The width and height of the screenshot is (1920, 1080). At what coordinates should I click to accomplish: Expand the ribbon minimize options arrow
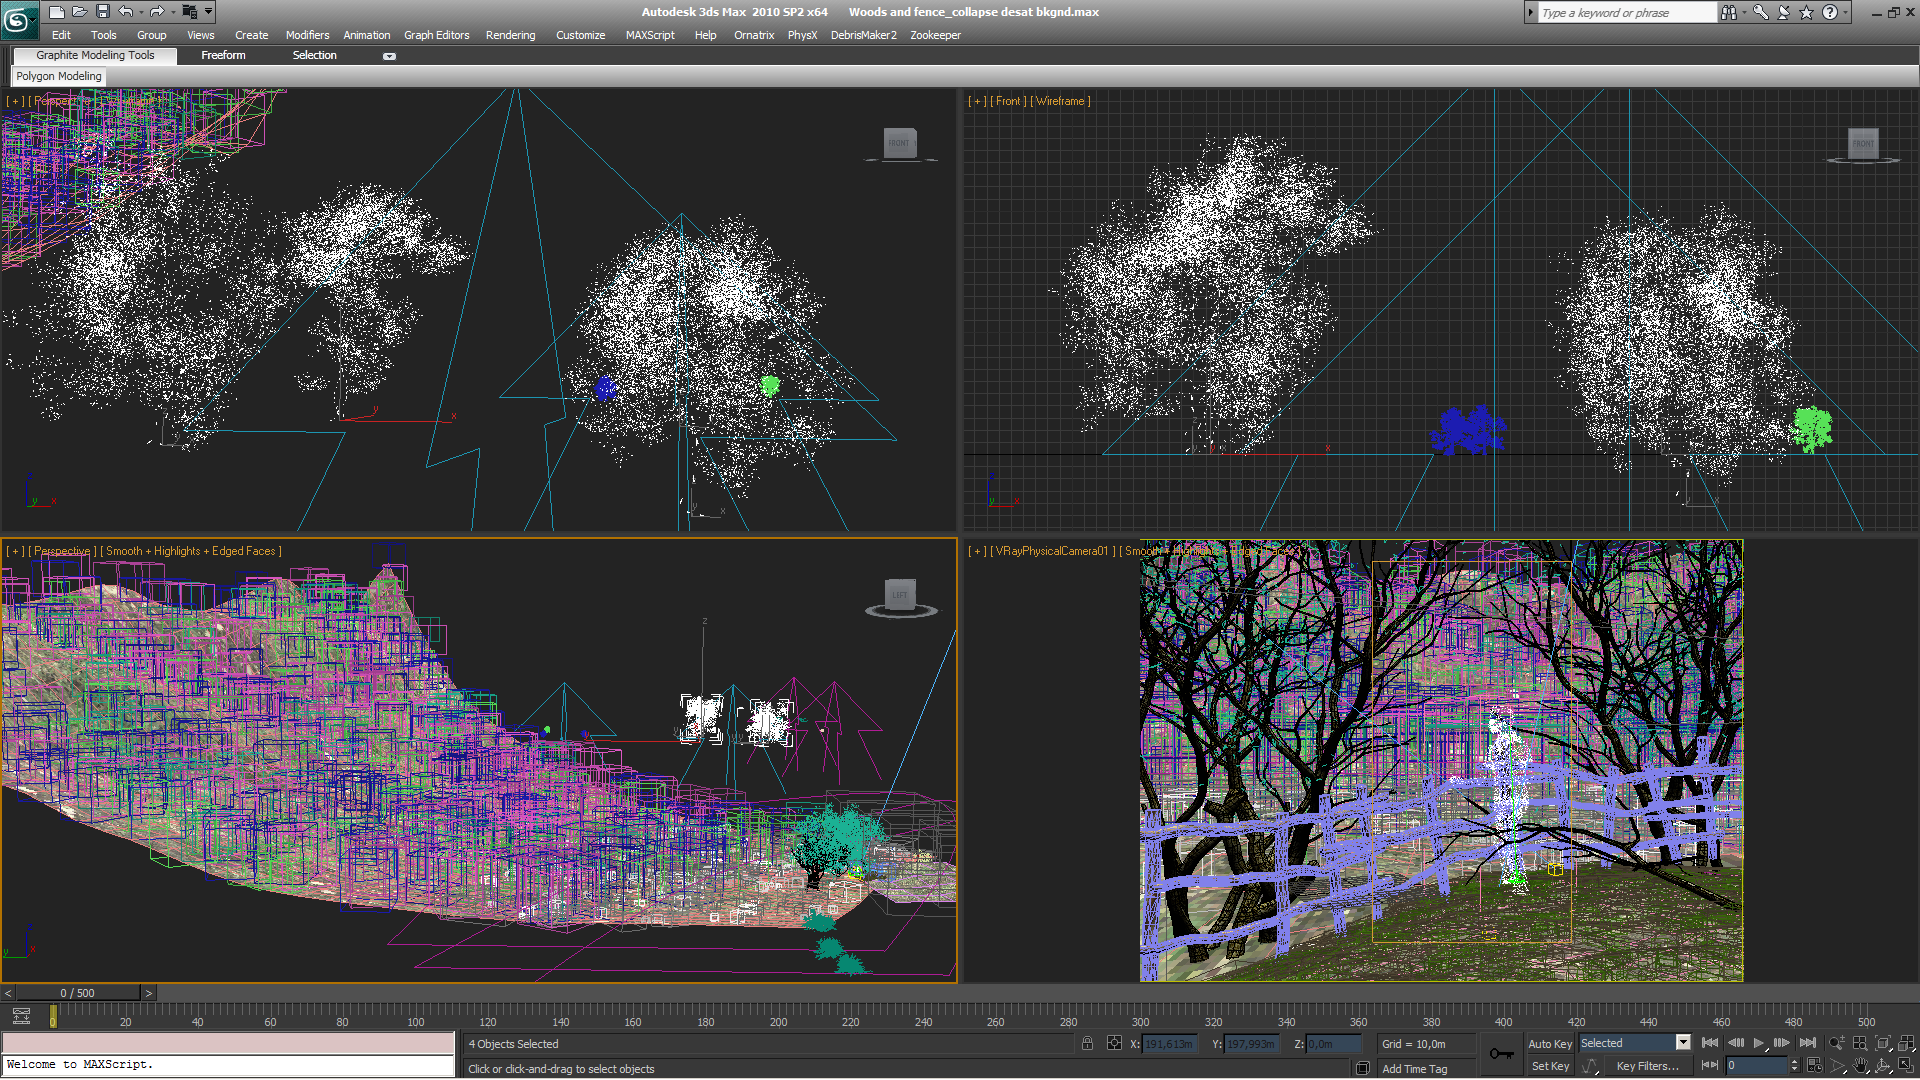pyautogui.click(x=389, y=56)
